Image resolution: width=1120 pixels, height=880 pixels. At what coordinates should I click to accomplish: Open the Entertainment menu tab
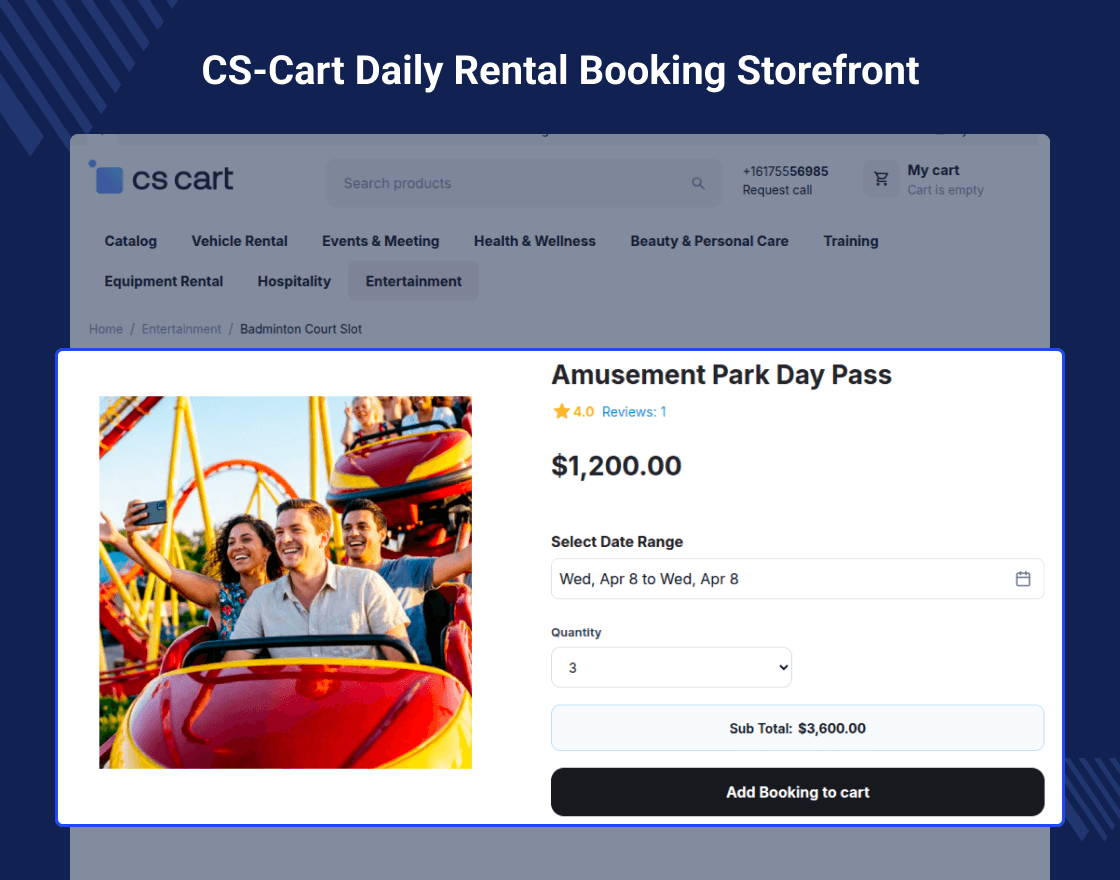click(x=413, y=281)
